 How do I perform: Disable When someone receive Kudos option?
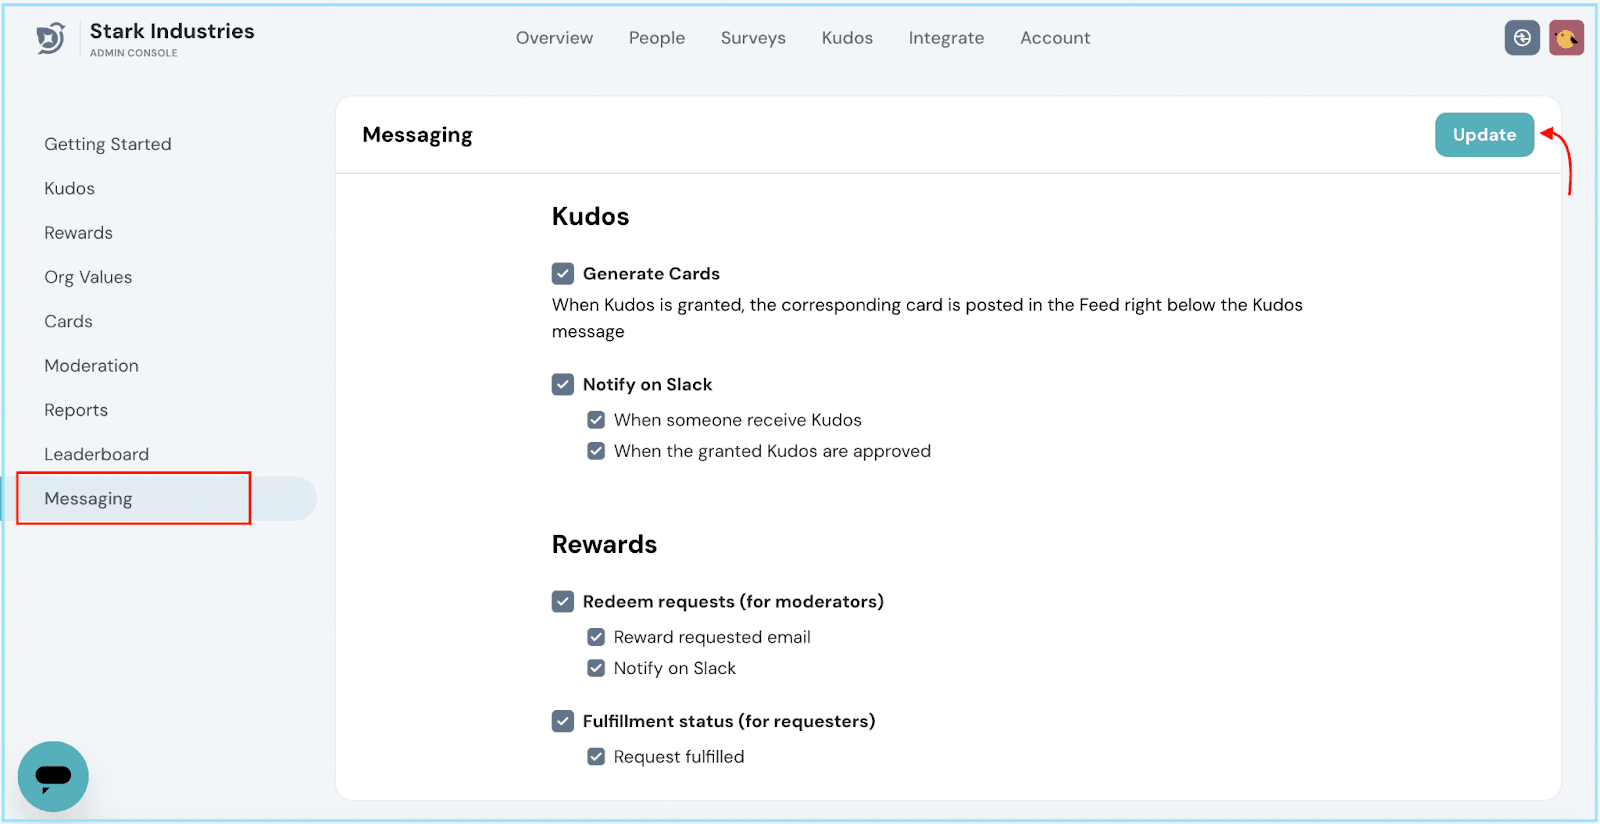(x=596, y=420)
